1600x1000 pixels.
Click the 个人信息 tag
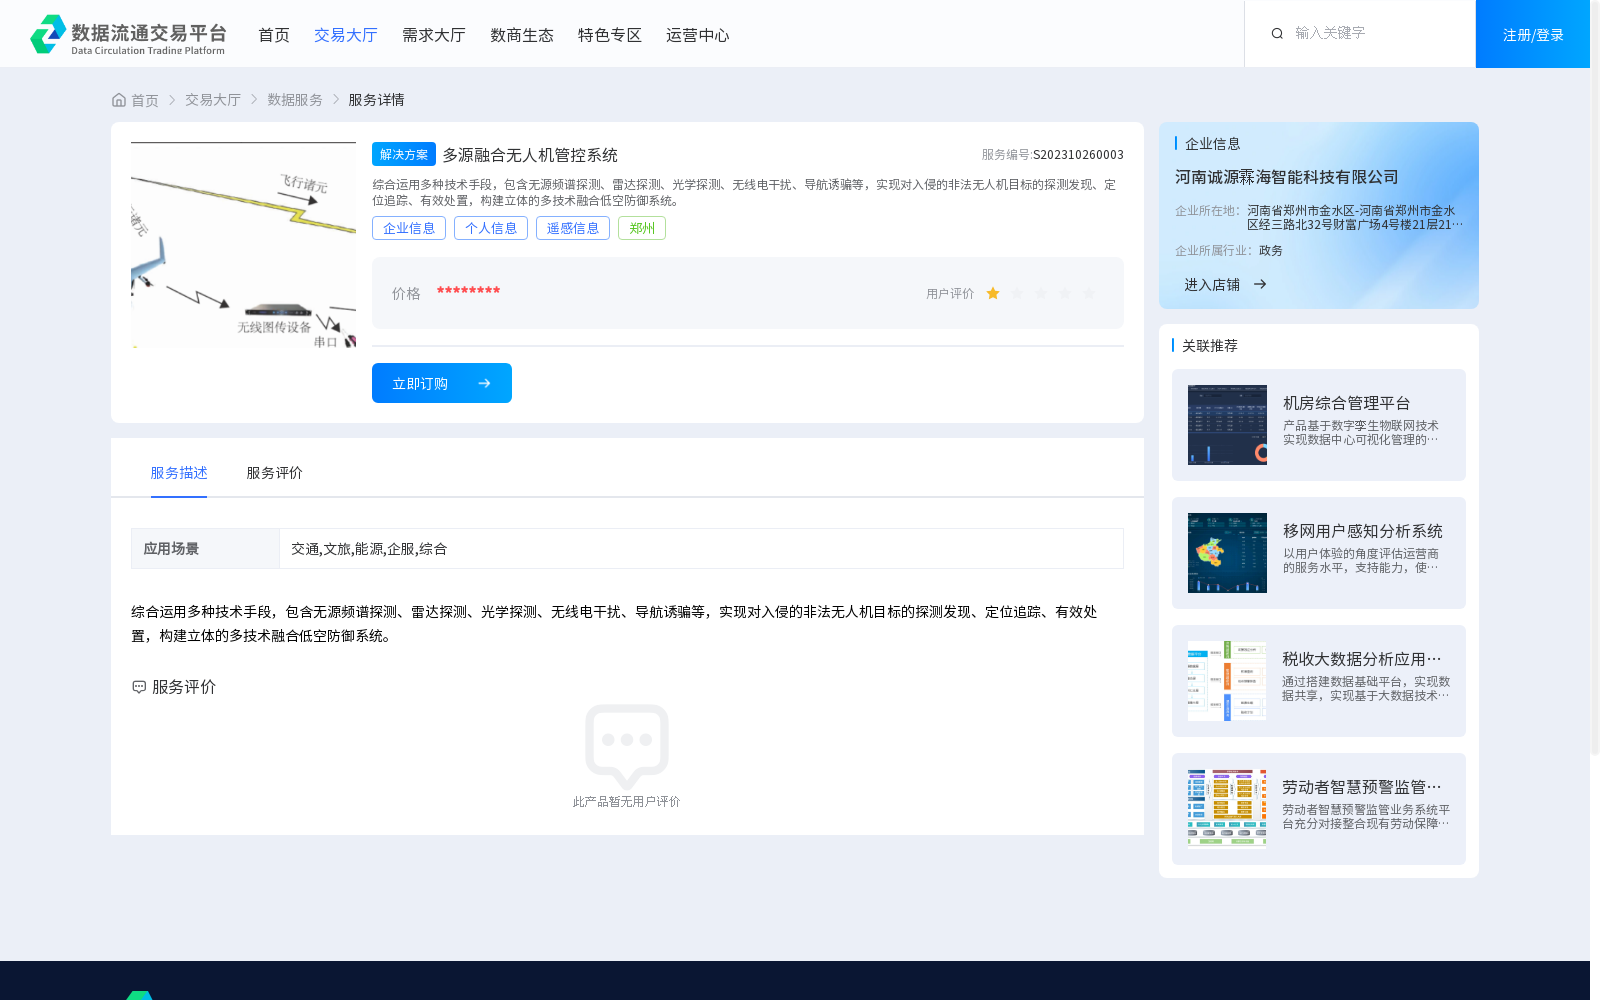pyautogui.click(x=491, y=228)
